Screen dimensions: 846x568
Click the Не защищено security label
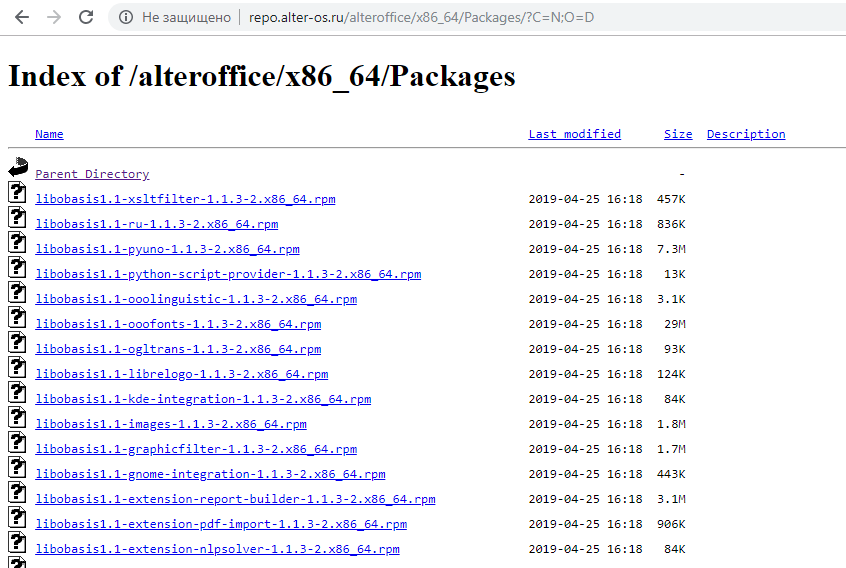[186, 17]
